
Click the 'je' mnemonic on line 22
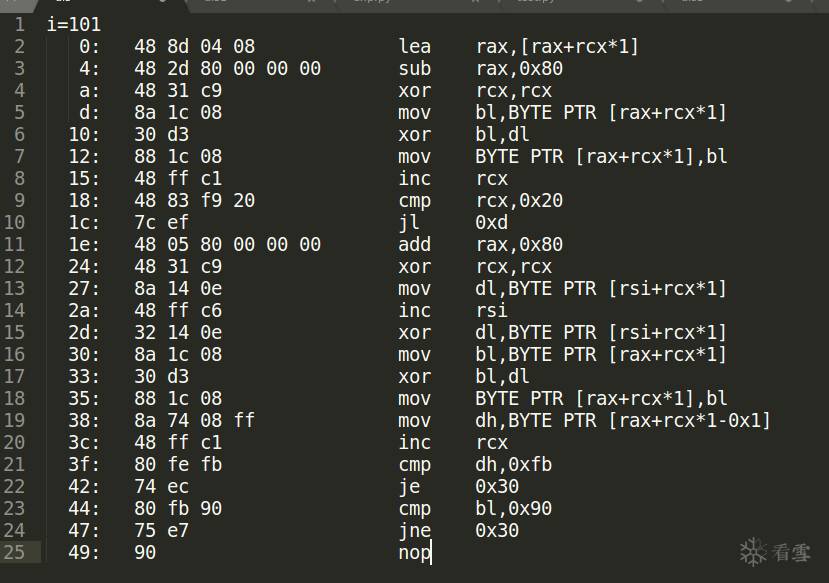pos(409,486)
